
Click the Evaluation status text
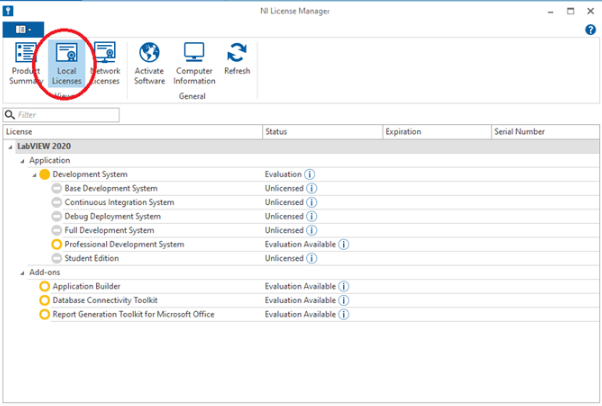283,174
